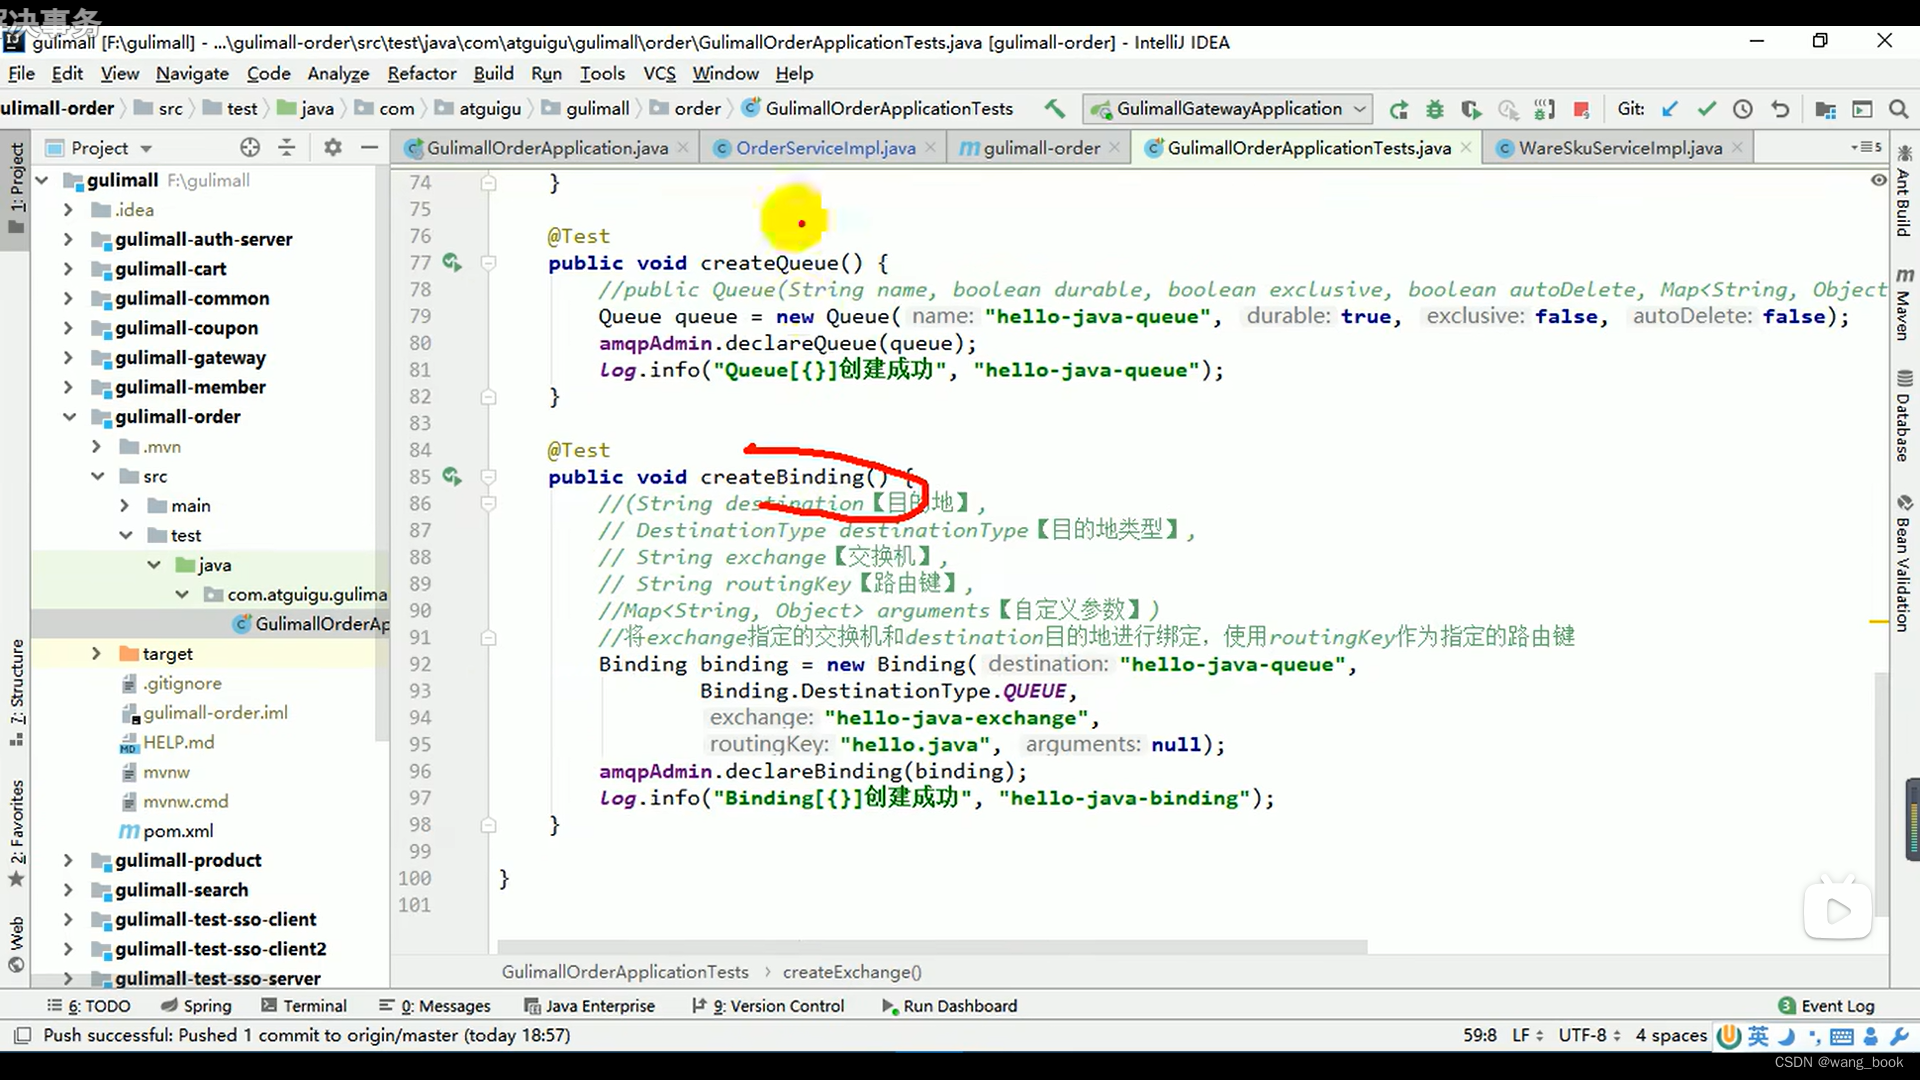Run createQueue test from gutter icon
This screenshot has width=1920, height=1080.
pos(452,263)
